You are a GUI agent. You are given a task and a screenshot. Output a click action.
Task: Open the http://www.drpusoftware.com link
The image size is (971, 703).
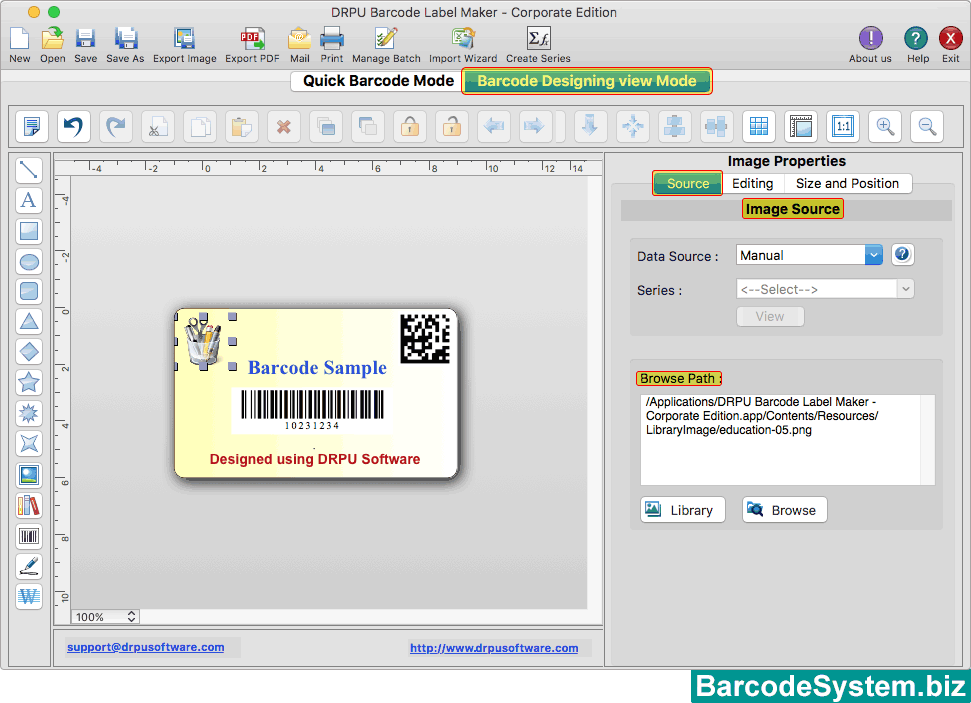(494, 648)
